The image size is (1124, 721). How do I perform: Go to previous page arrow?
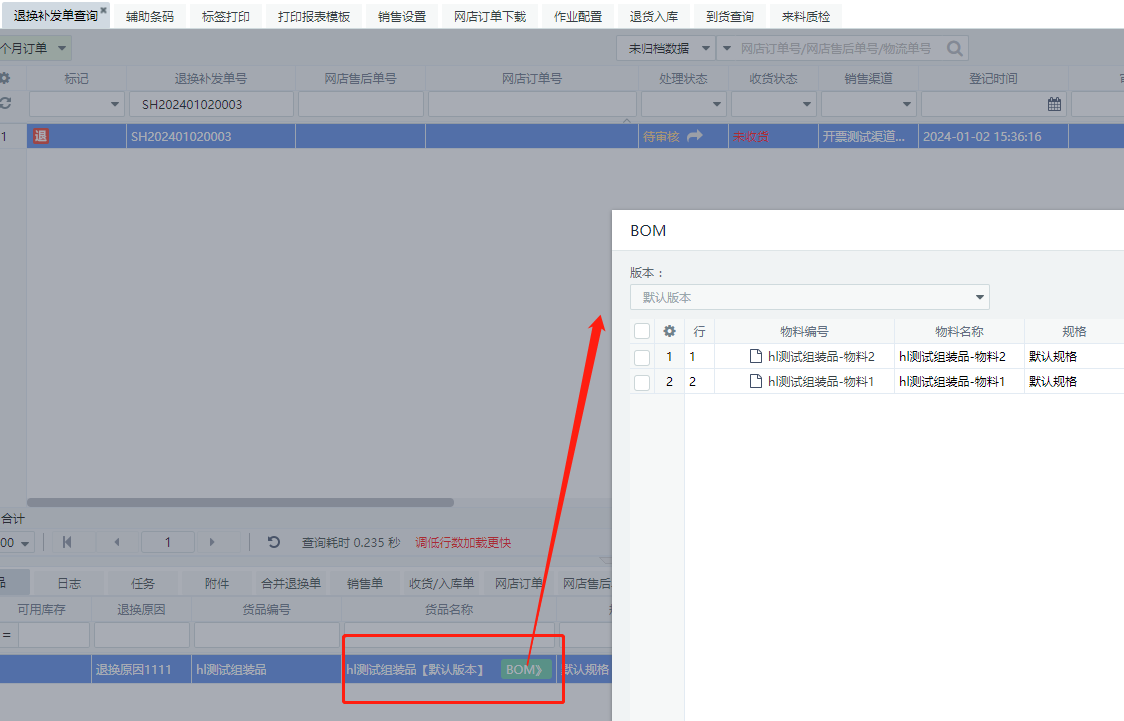point(117,542)
